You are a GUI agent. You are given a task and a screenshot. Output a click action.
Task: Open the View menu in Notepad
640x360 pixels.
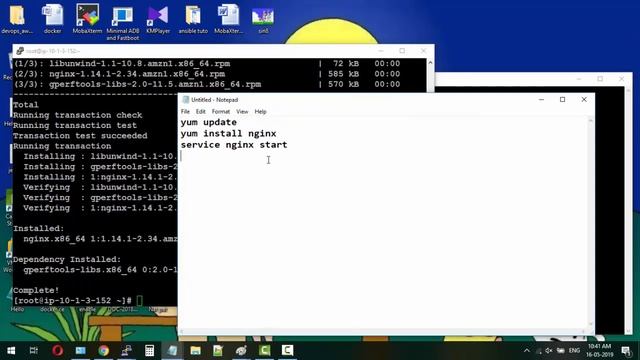[242, 111]
